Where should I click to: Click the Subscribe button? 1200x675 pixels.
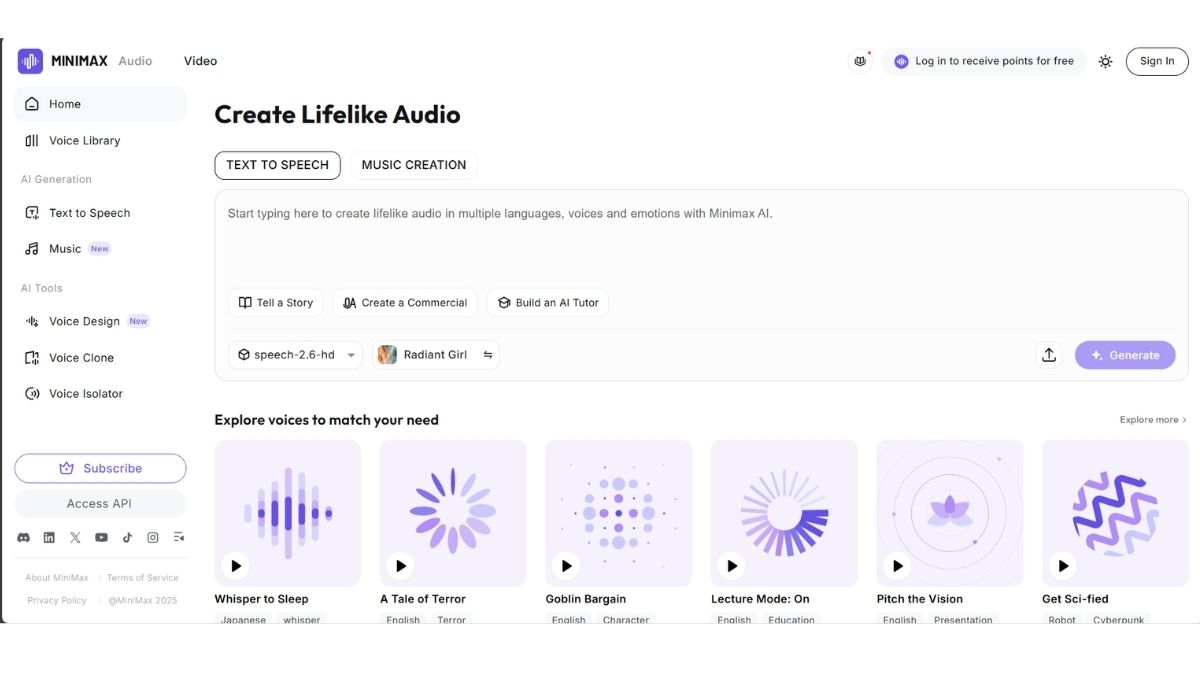click(x=100, y=468)
